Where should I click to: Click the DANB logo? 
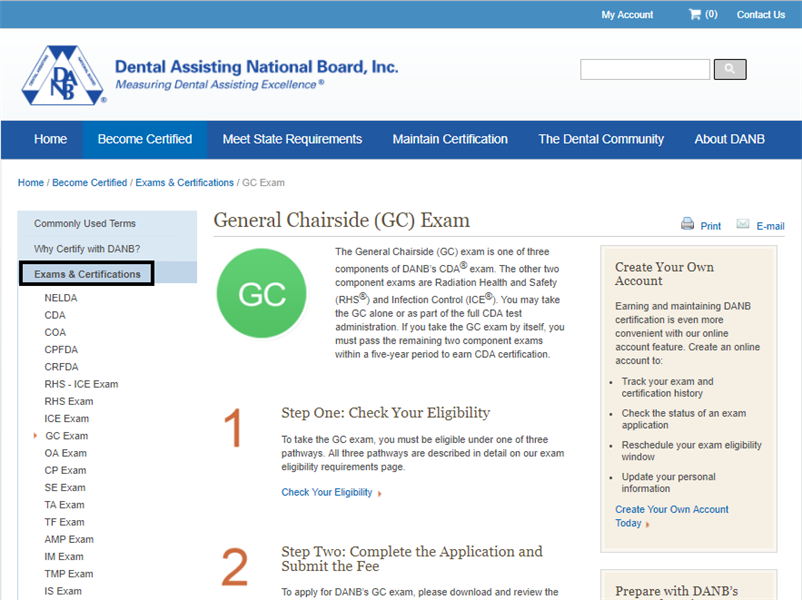62,73
